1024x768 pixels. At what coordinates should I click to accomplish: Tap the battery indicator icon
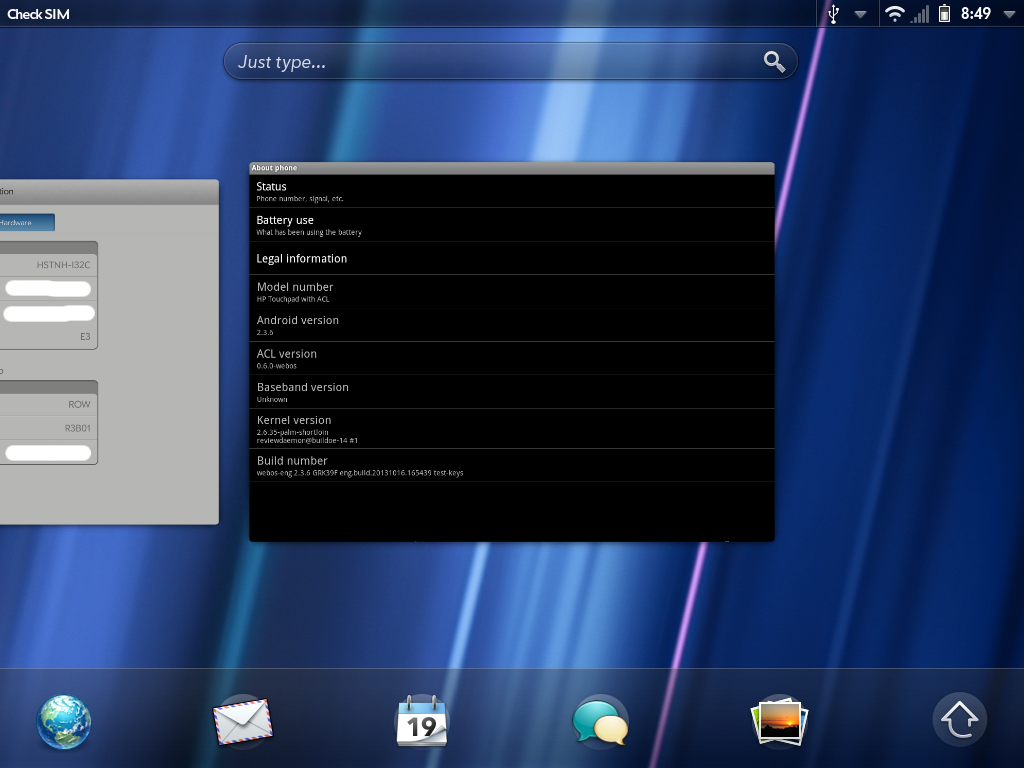point(944,14)
